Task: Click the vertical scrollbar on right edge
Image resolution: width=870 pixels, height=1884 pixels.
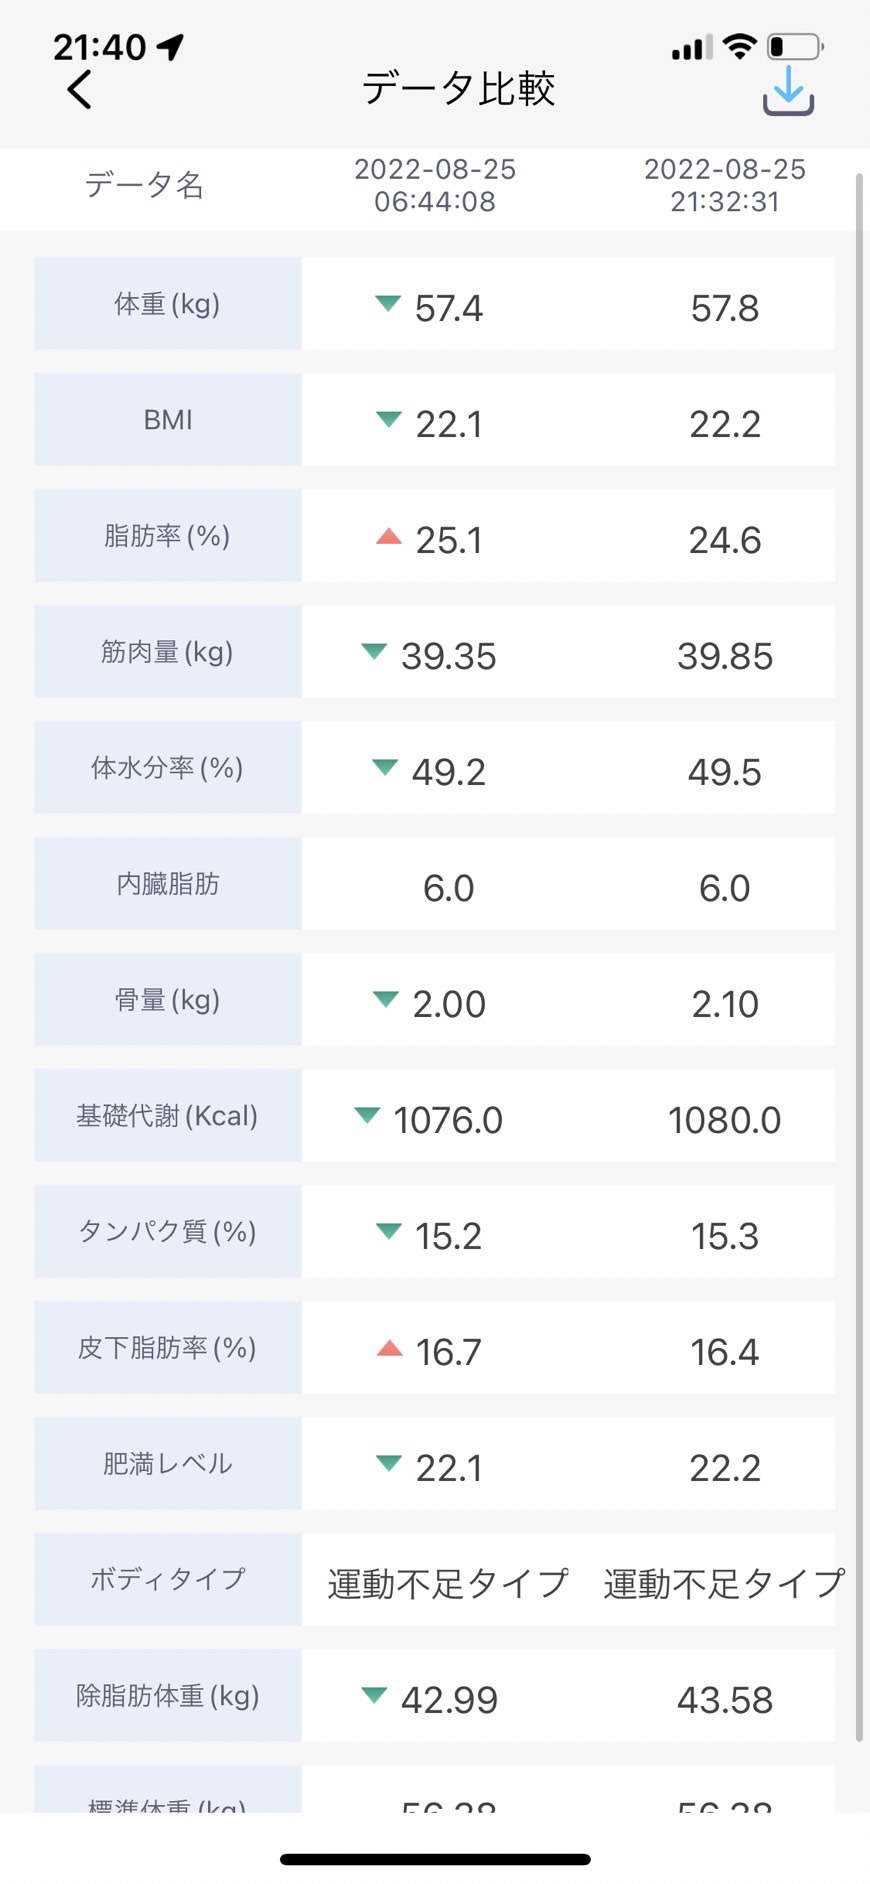Action: (858, 958)
